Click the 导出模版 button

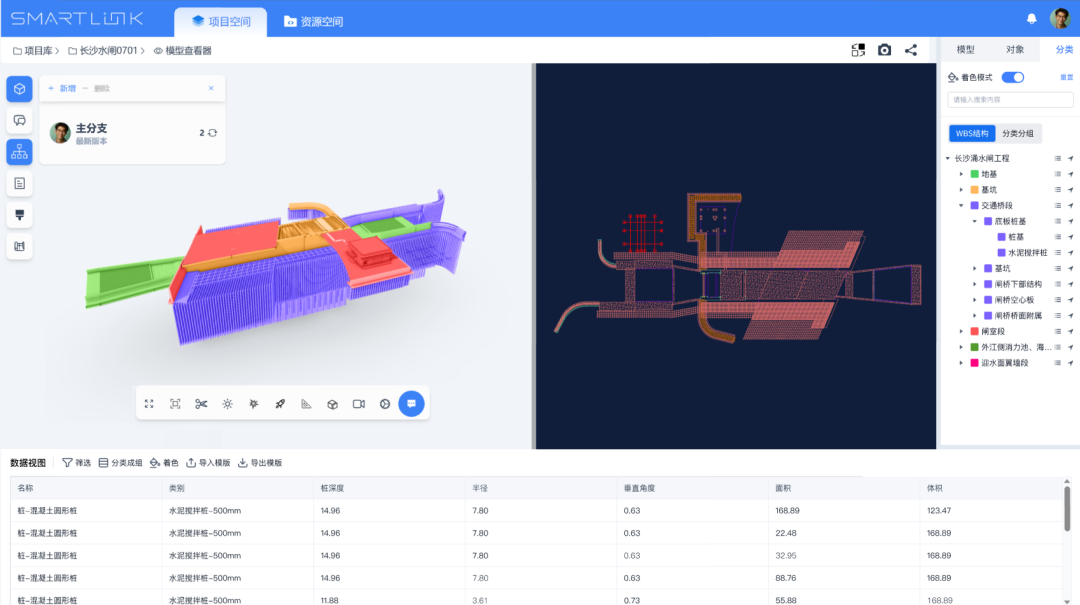tap(260, 463)
